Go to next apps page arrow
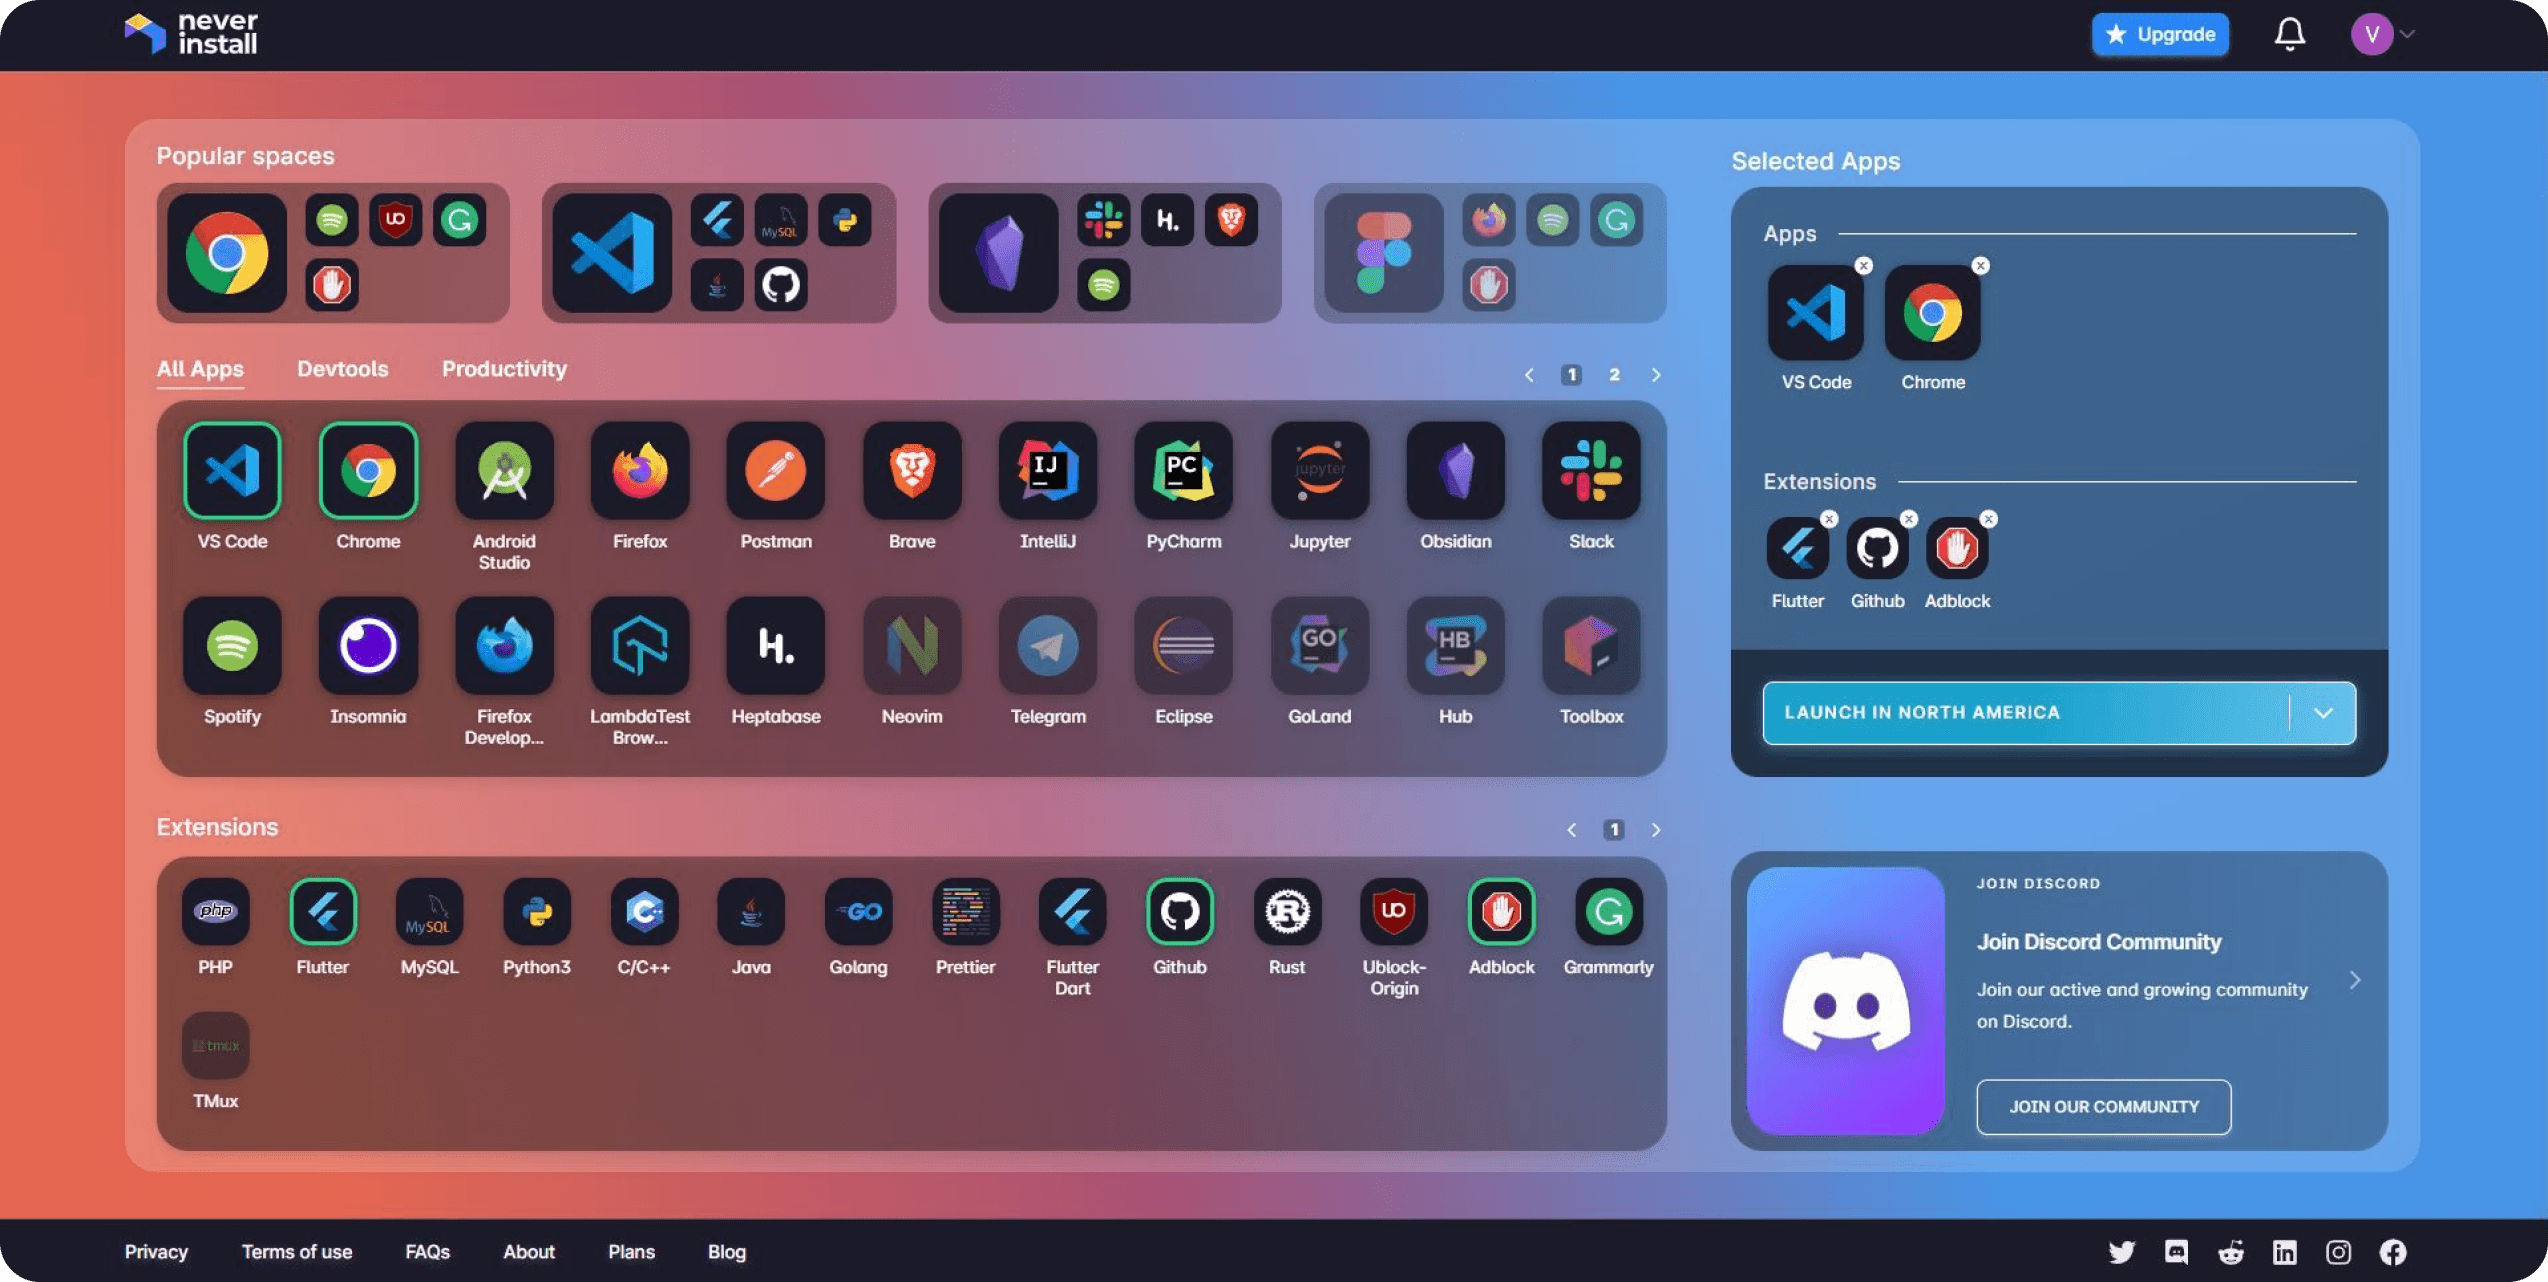The width and height of the screenshot is (2548, 1282). pyautogui.click(x=1656, y=375)
